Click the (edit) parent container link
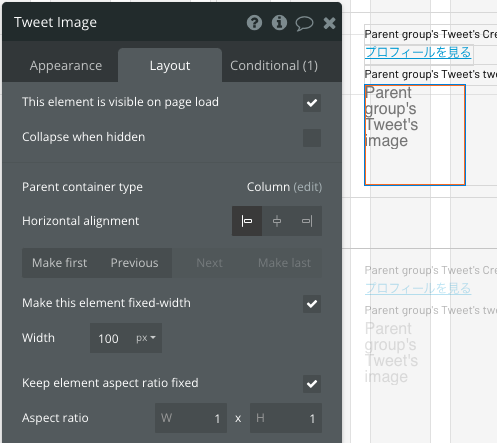Screen dimensions: 497x443 308,187
